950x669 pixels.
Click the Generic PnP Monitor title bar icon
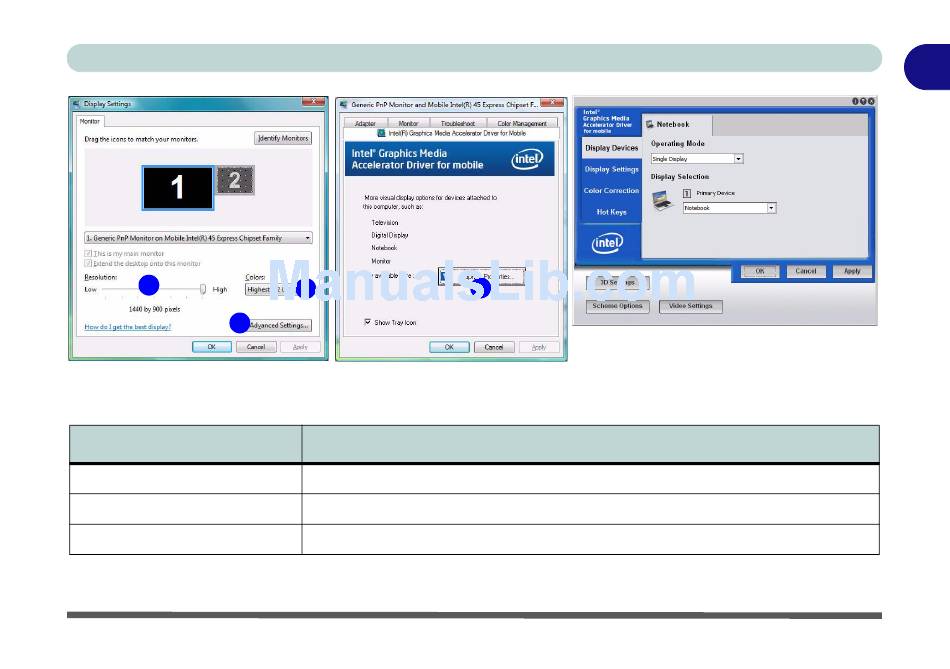344,105
